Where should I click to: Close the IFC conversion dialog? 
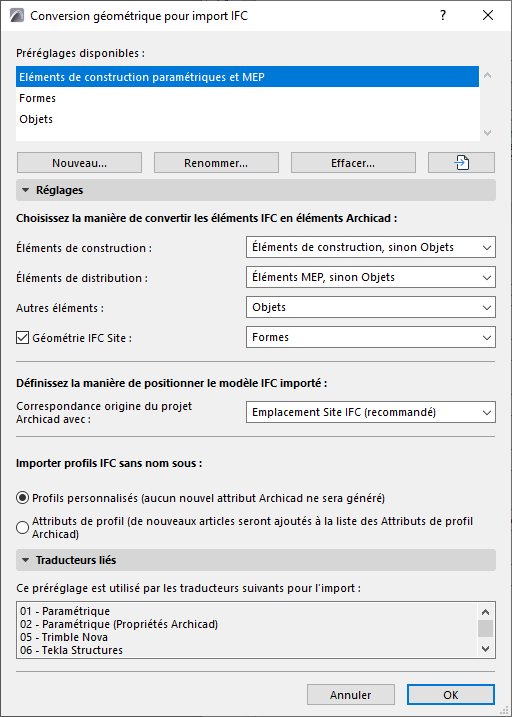[x=488, y=16]
